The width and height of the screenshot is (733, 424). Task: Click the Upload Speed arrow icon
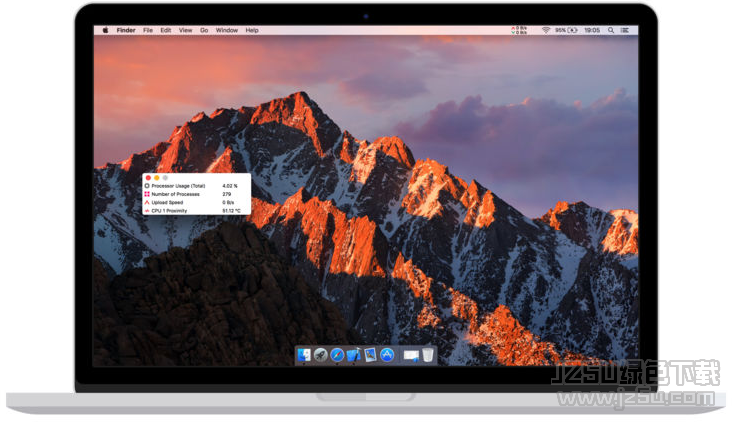(x=147, y=202)
